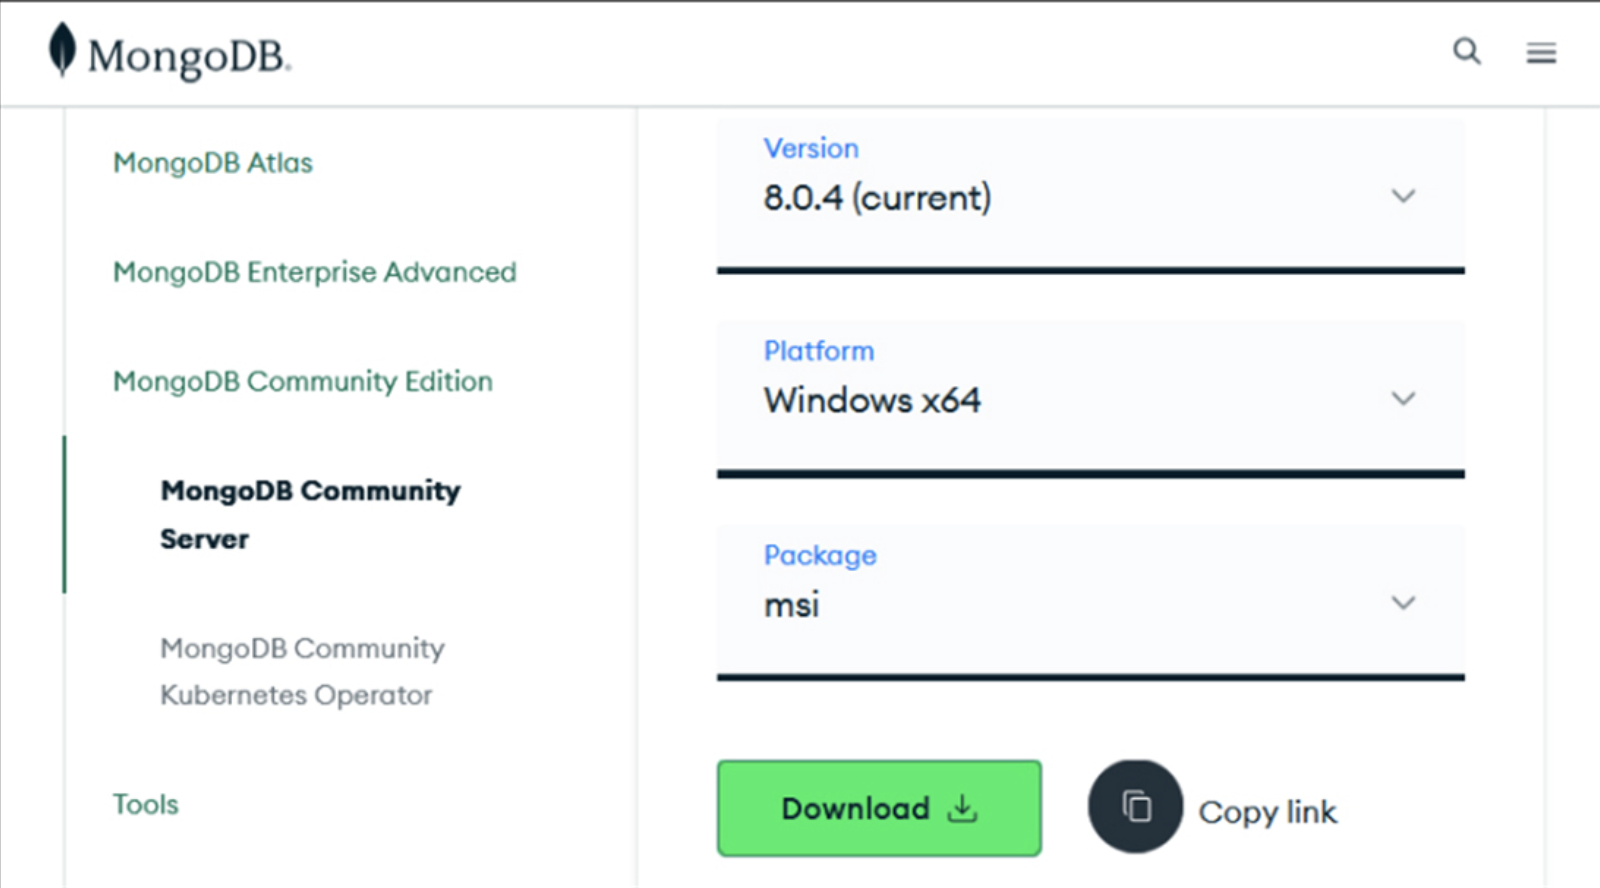Click the msi package value
This screenshot has height=888, width=1600.
[791, 605]
